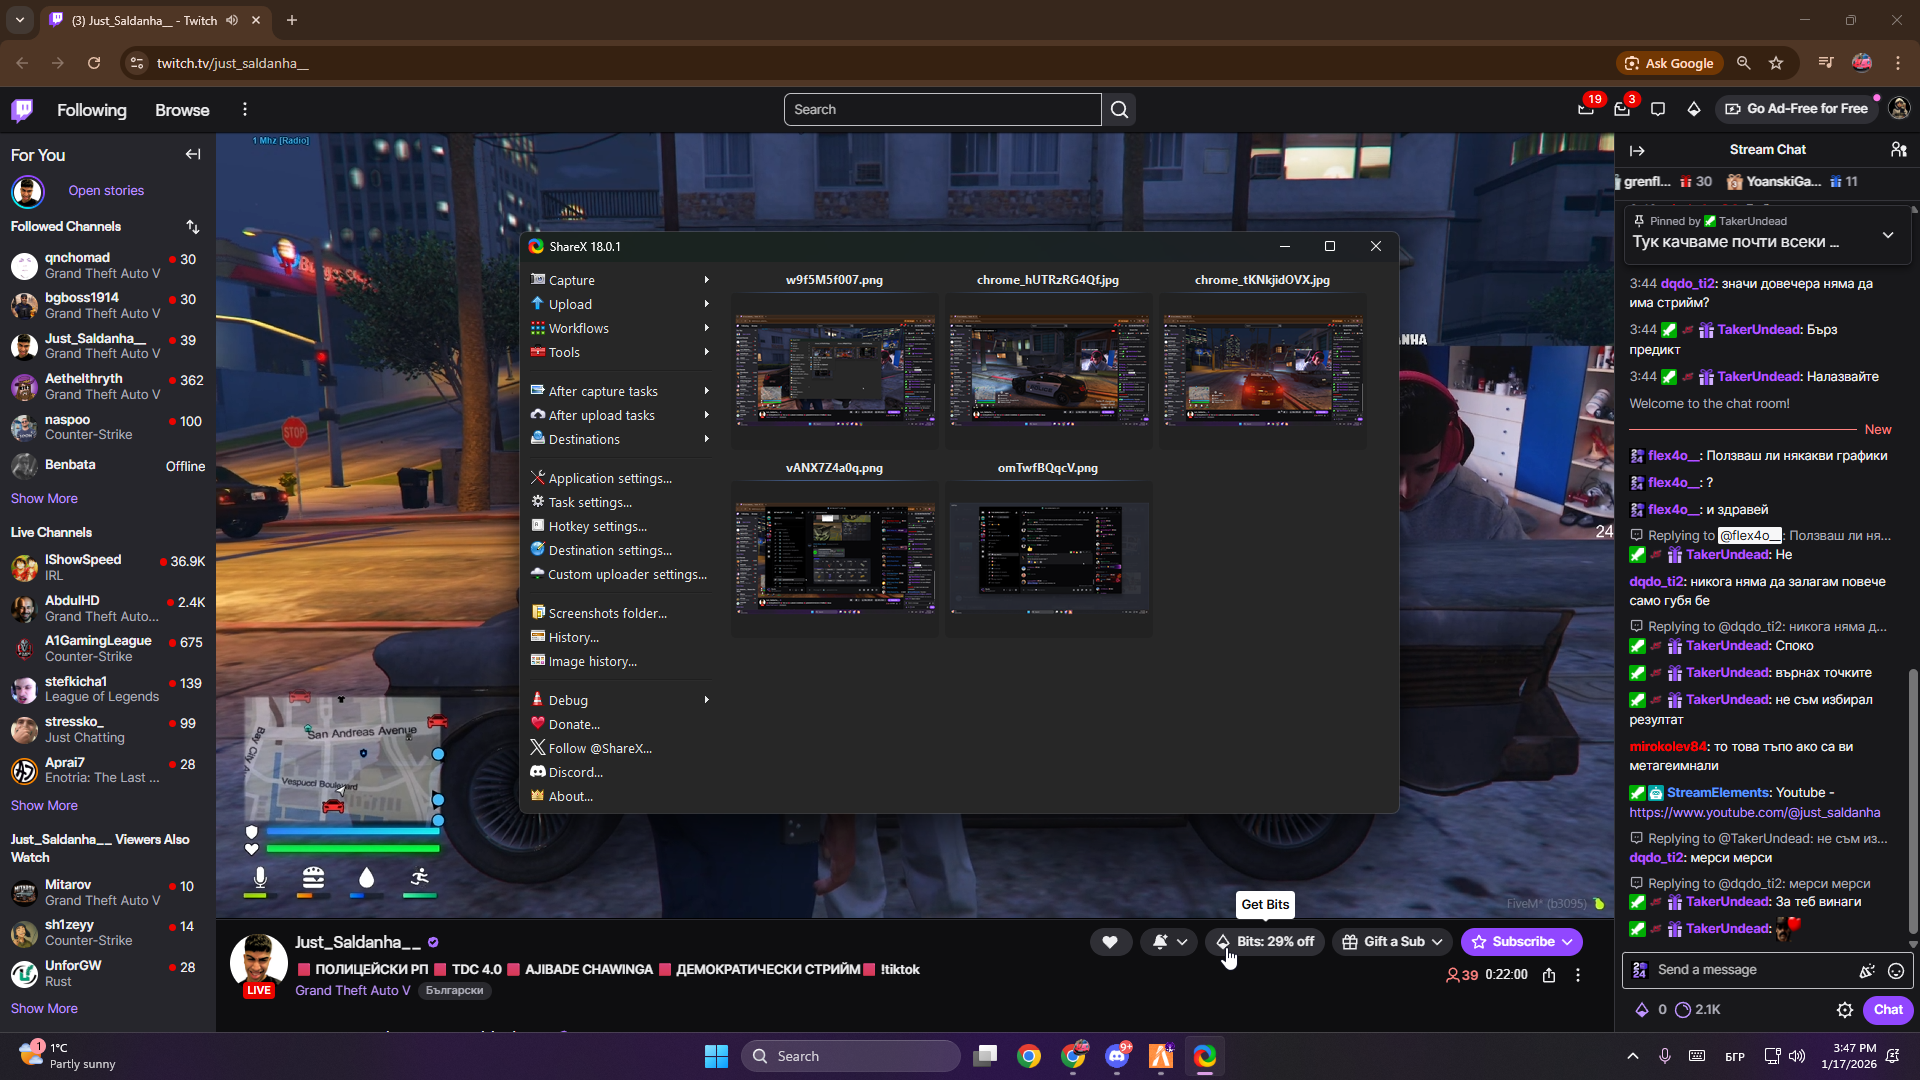Click the Twitch home logo icon

pos(22,110)
